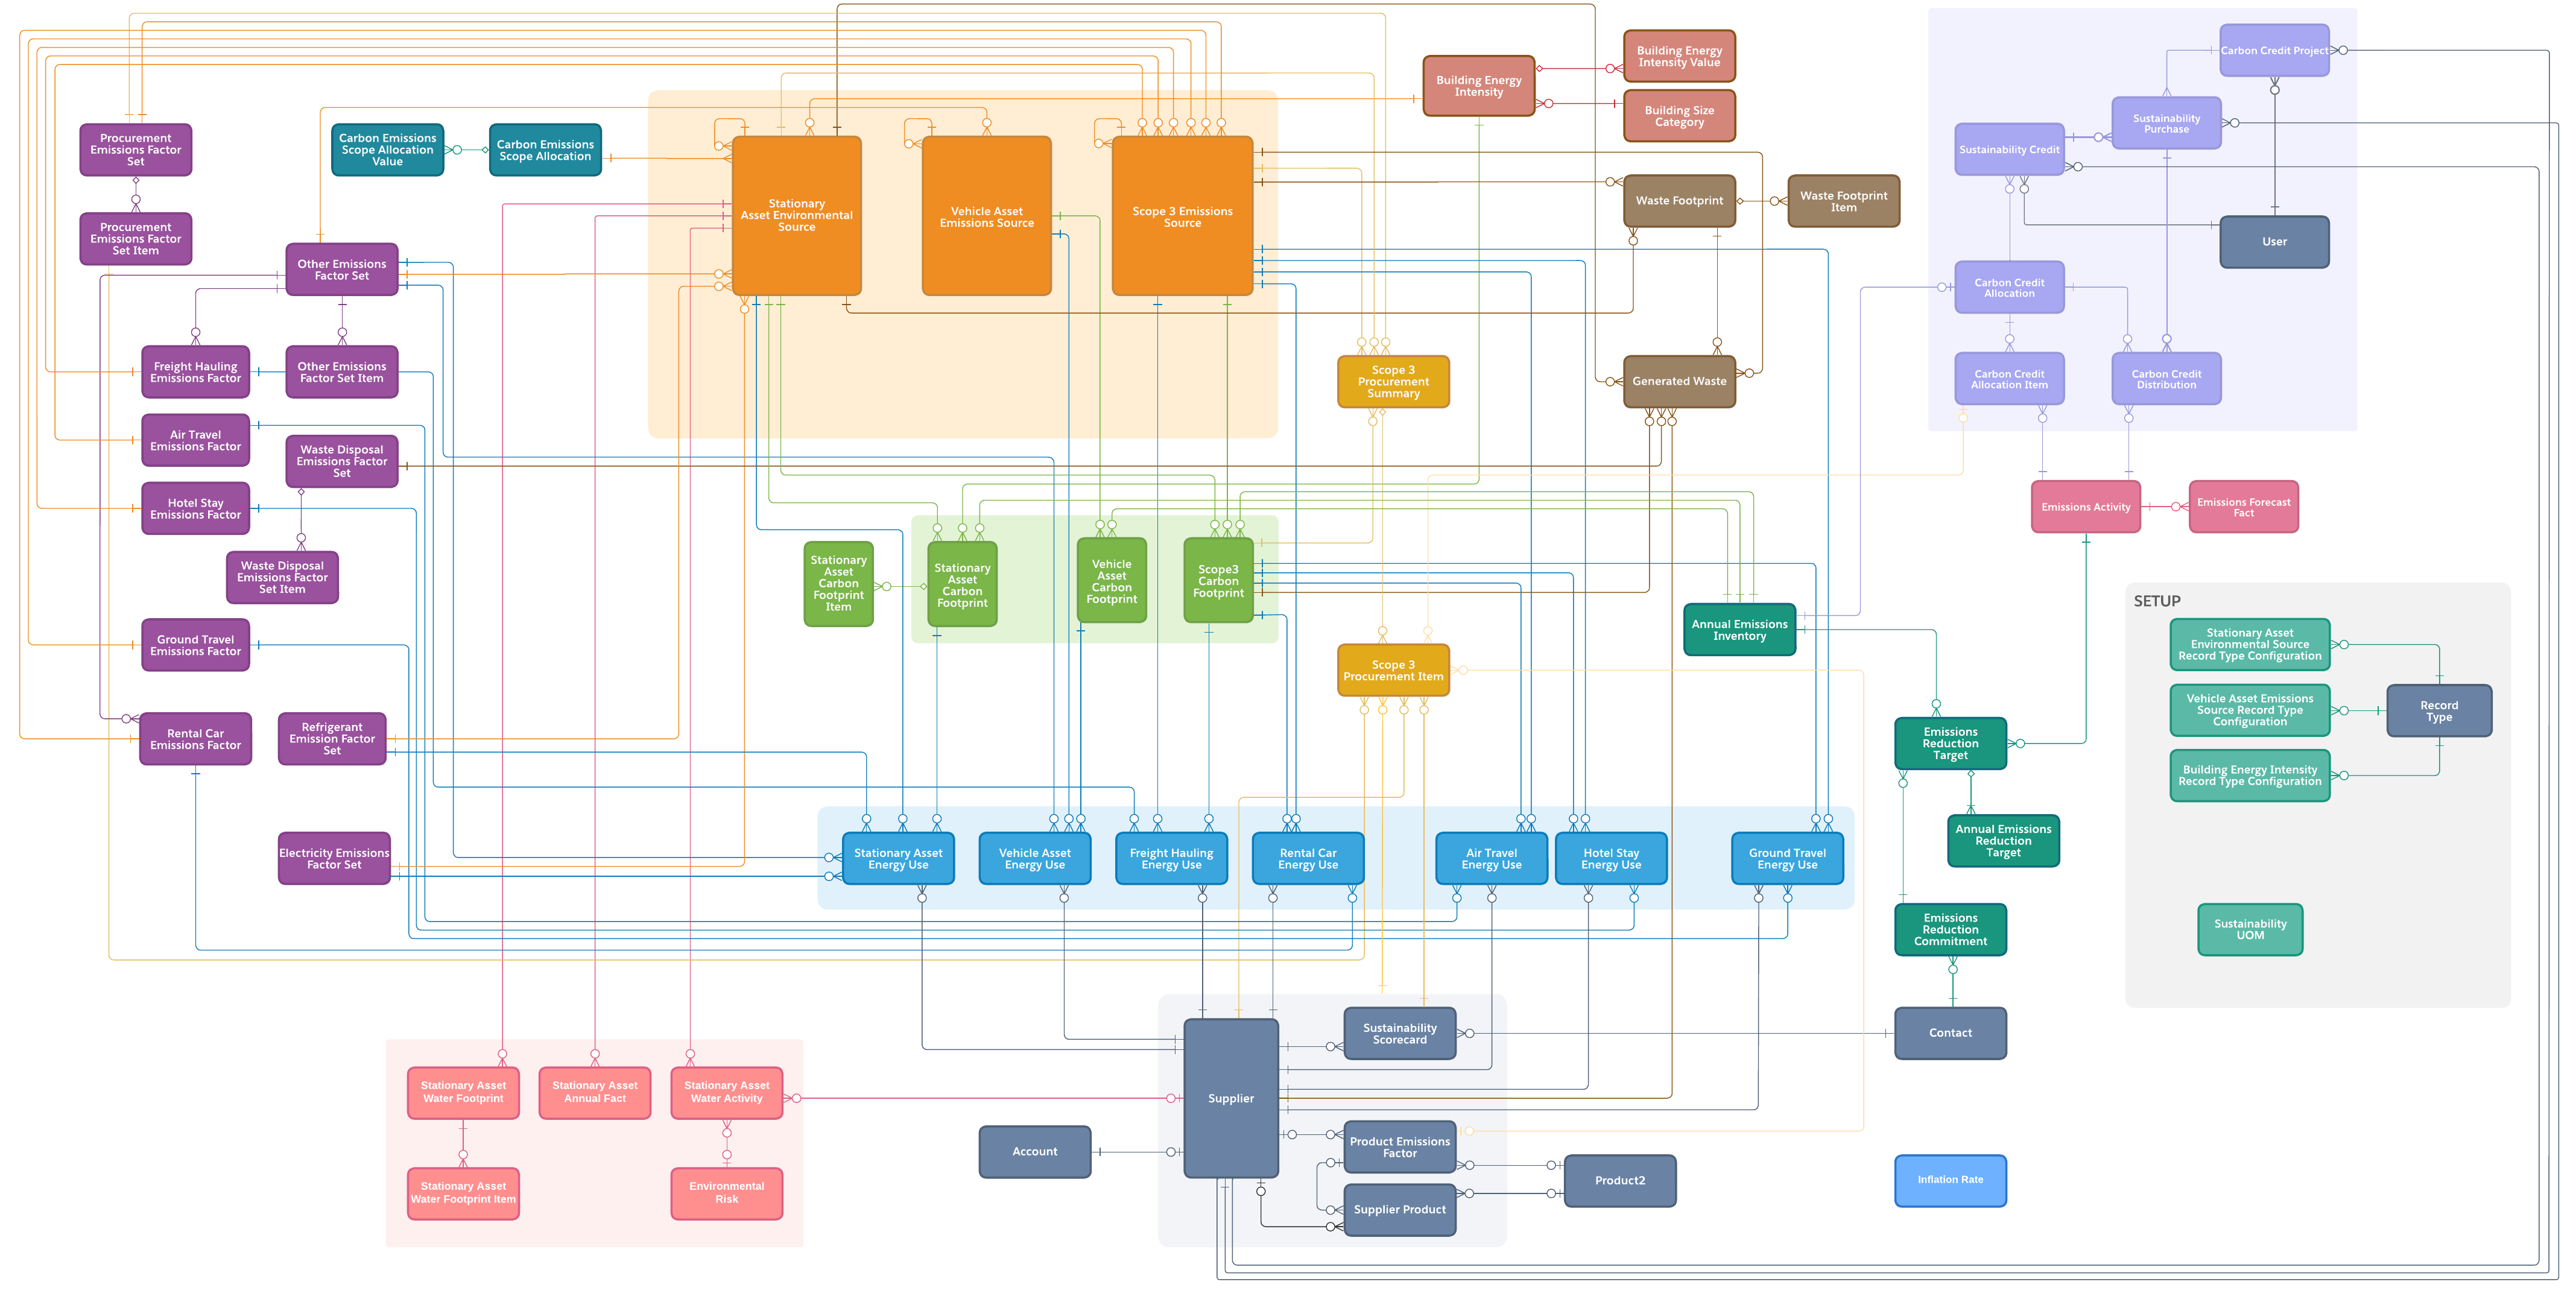2576x1299 pixels.
Task: Expand the SETUP section panel
Action: pyautogui.click(x=2155, y=600)
